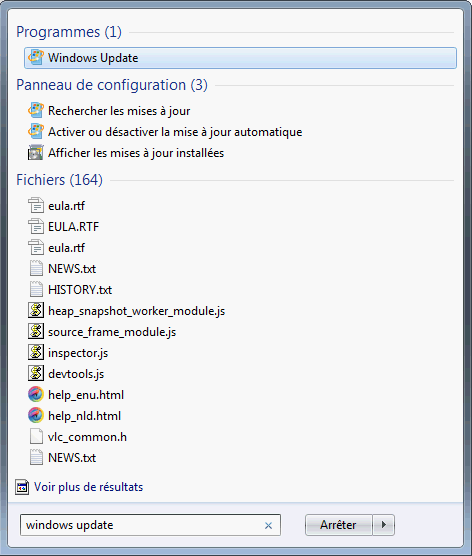Click icon beside Activer ou désactiver la mise à jour
This screenshot has height=556, width=472.
[36, 132]
